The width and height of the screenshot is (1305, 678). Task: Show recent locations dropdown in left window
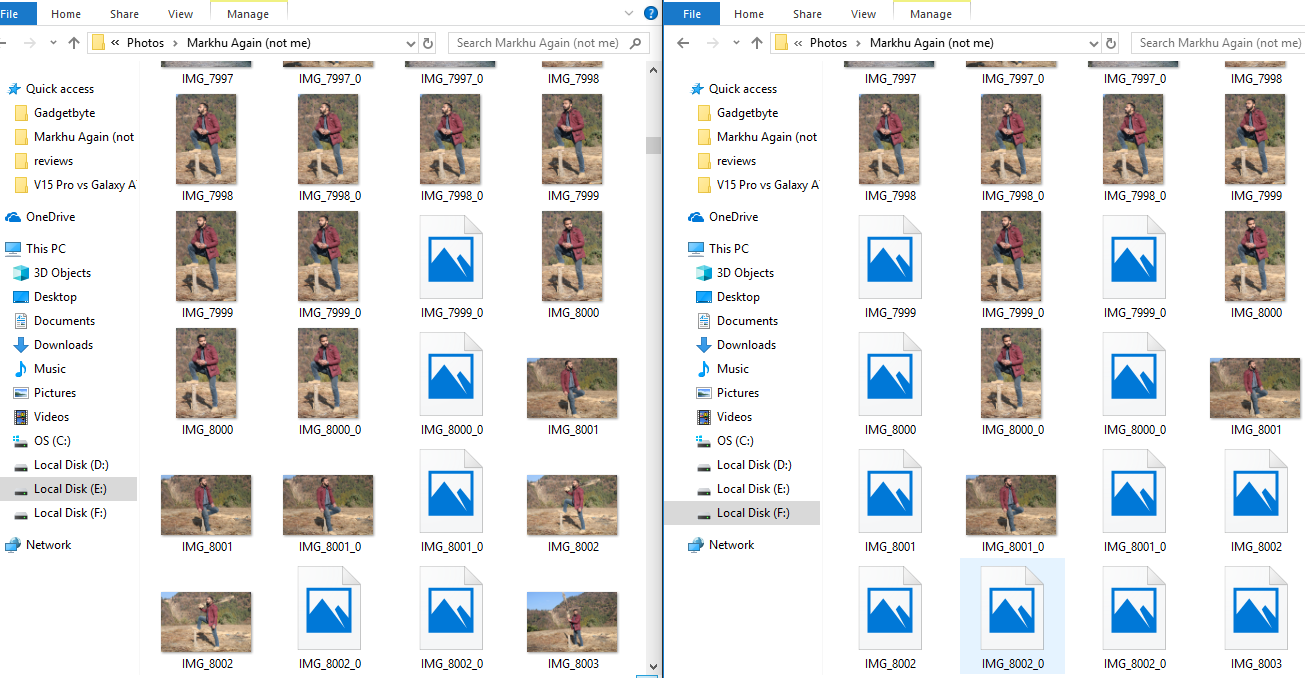53,43
